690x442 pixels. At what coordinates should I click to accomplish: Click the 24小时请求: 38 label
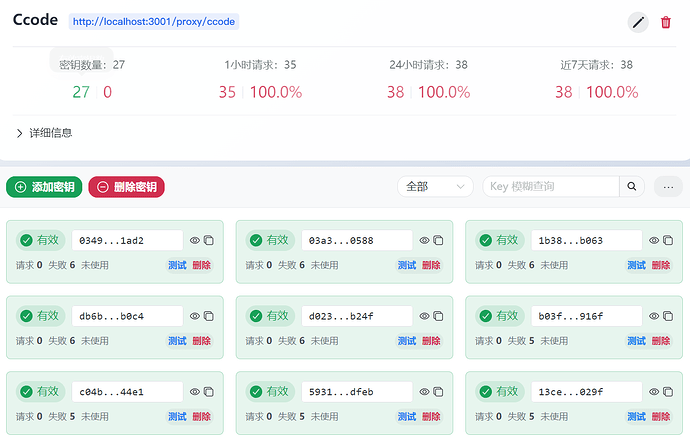[x=428, y=65]
